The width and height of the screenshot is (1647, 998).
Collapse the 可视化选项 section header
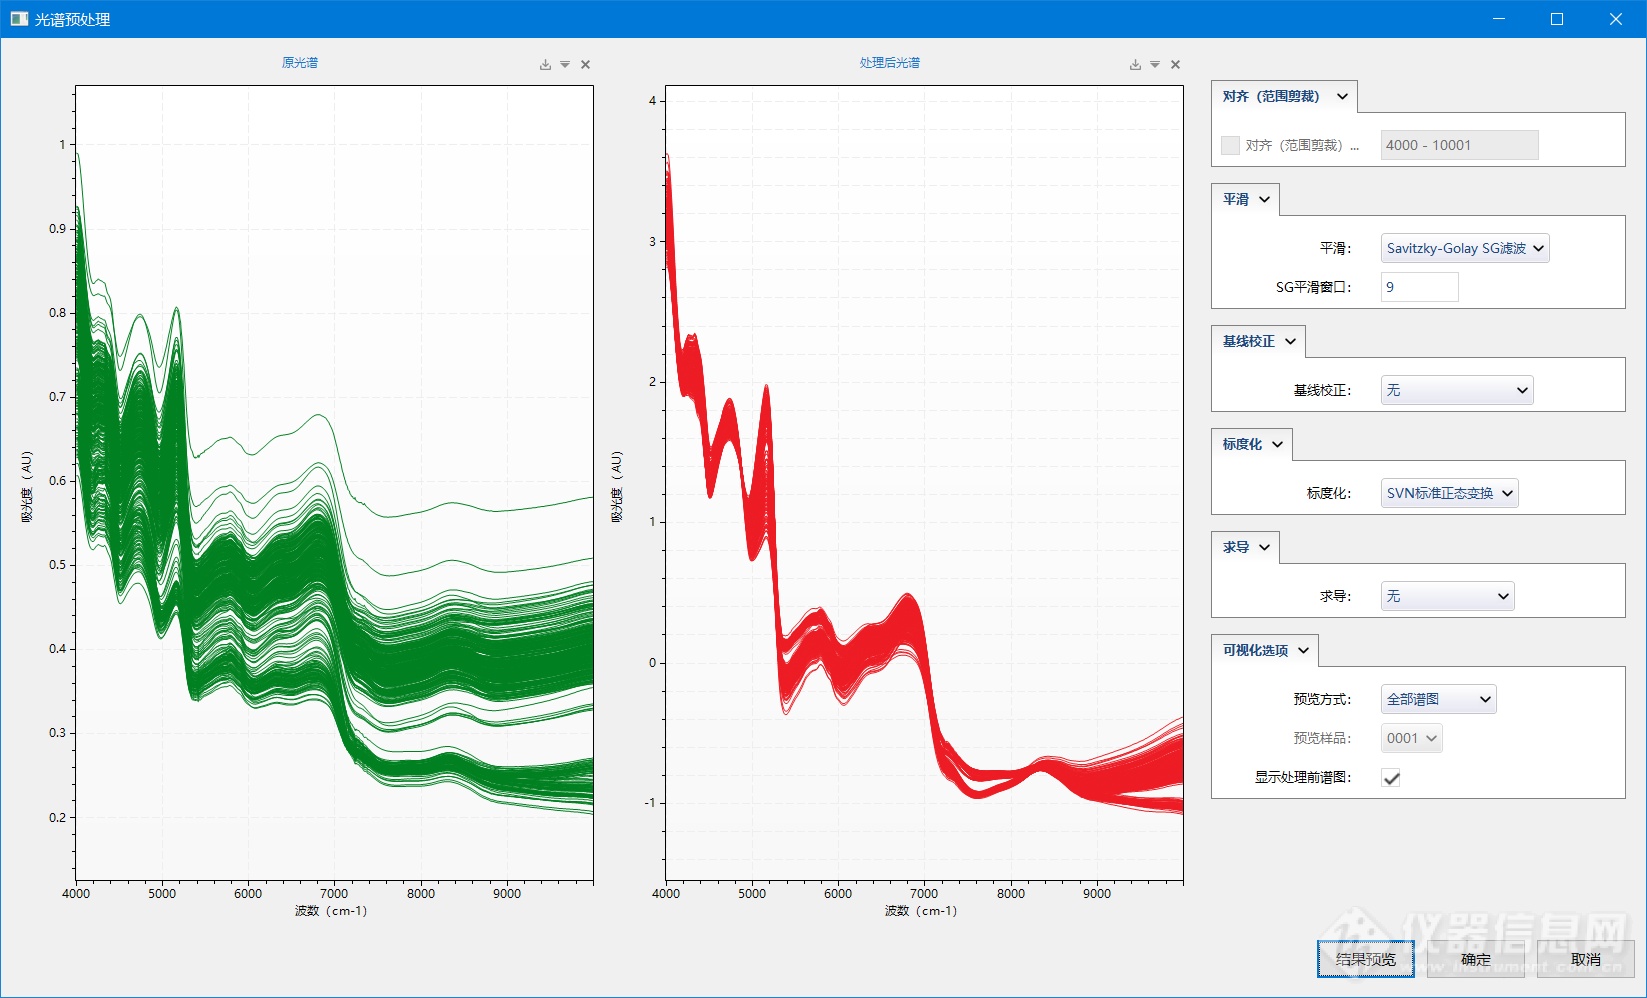(x=1265, y=650)
